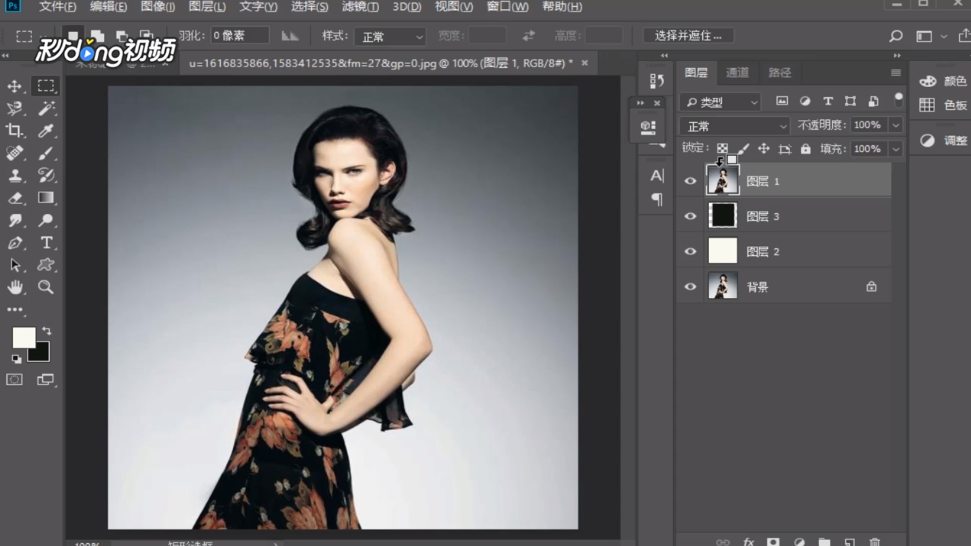971x546 pixels.
Task: Expand the toolbar double-arrow
Action: [6, 55]
